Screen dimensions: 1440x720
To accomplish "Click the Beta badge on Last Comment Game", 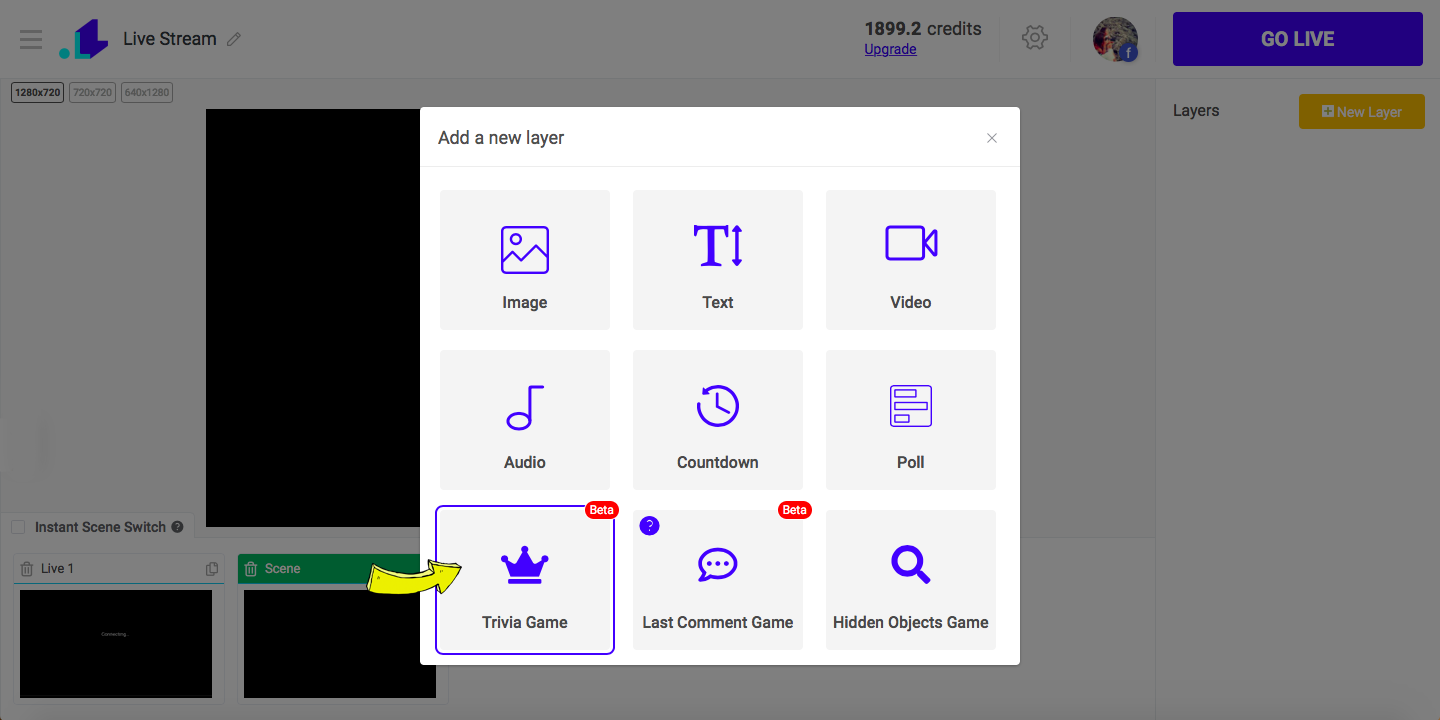I will (x=794, y=510).
